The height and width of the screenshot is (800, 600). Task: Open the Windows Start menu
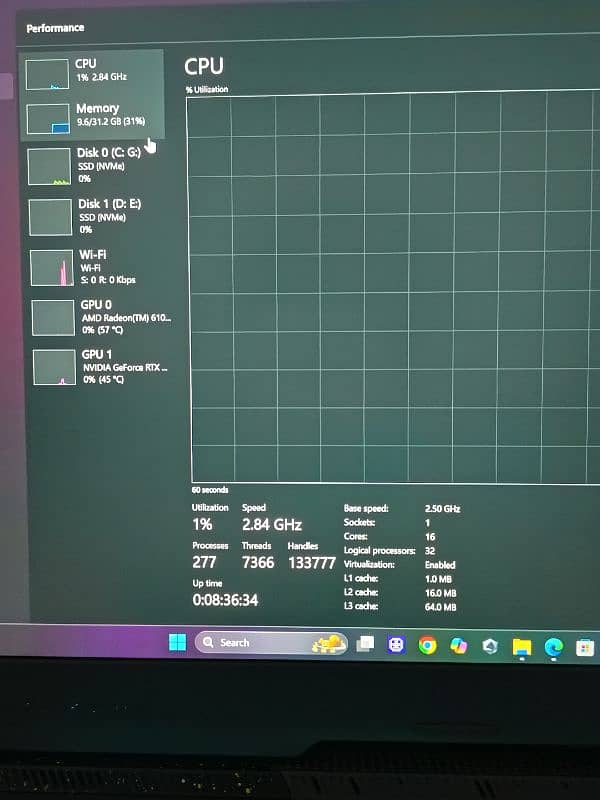point(178,642)
